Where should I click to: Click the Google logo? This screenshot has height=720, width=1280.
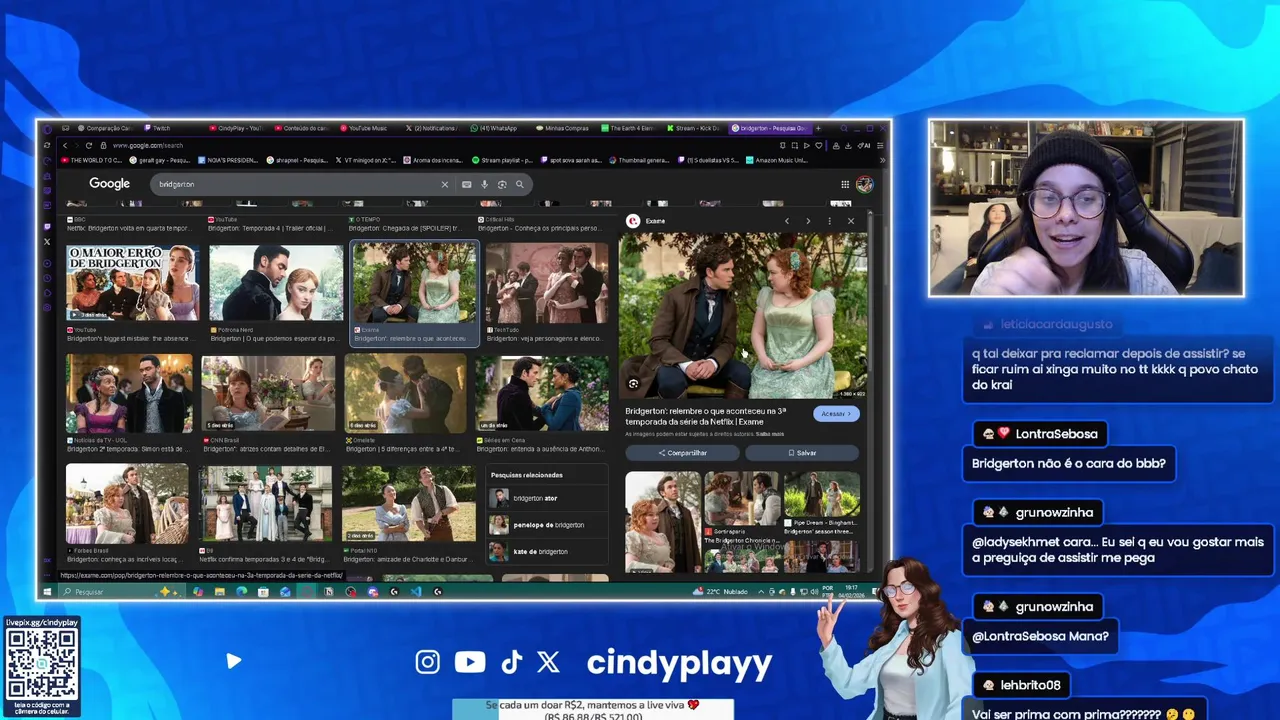pos(109,184)
